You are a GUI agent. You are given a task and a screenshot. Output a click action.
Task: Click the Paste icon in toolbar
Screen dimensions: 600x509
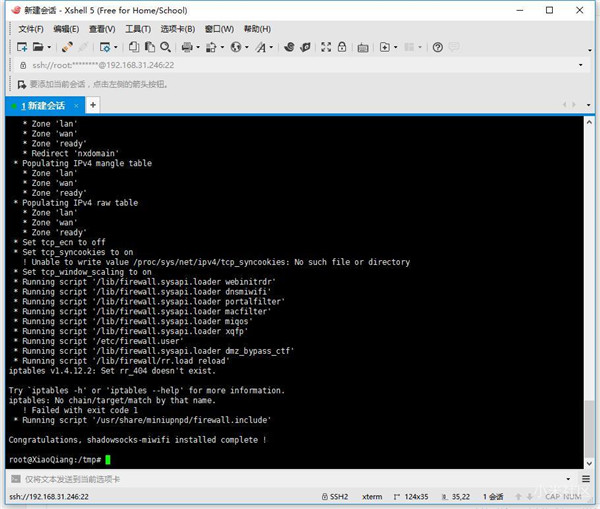[148, 47]
